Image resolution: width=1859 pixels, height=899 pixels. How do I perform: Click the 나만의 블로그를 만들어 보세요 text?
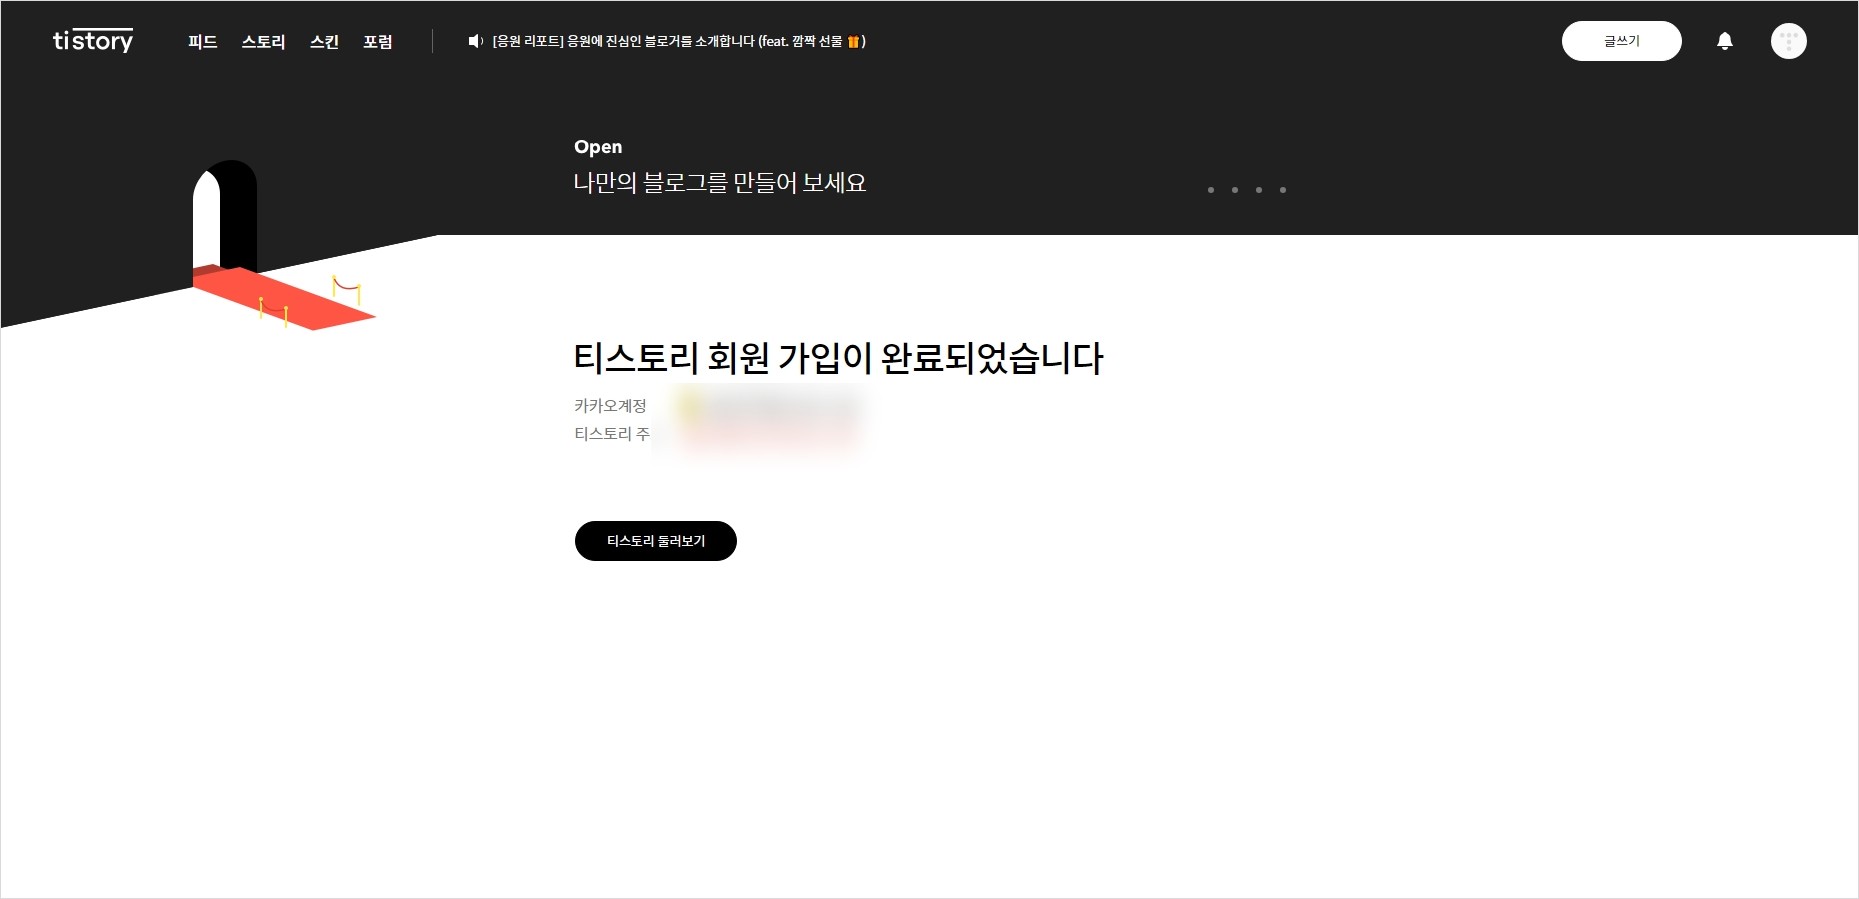coord(720,183)
